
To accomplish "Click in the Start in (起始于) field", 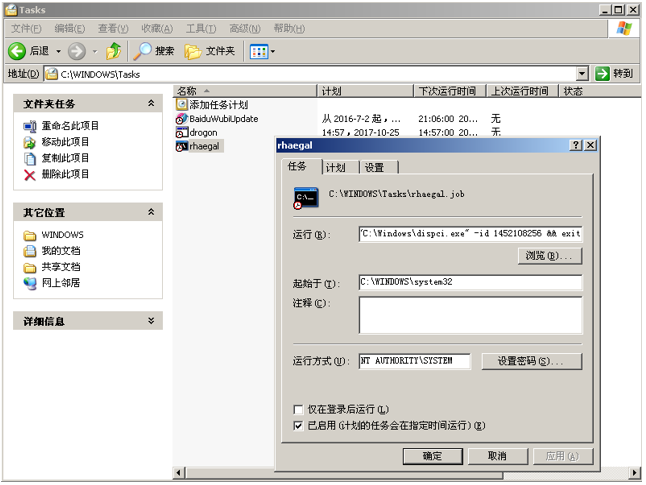I will click(470, 282).
